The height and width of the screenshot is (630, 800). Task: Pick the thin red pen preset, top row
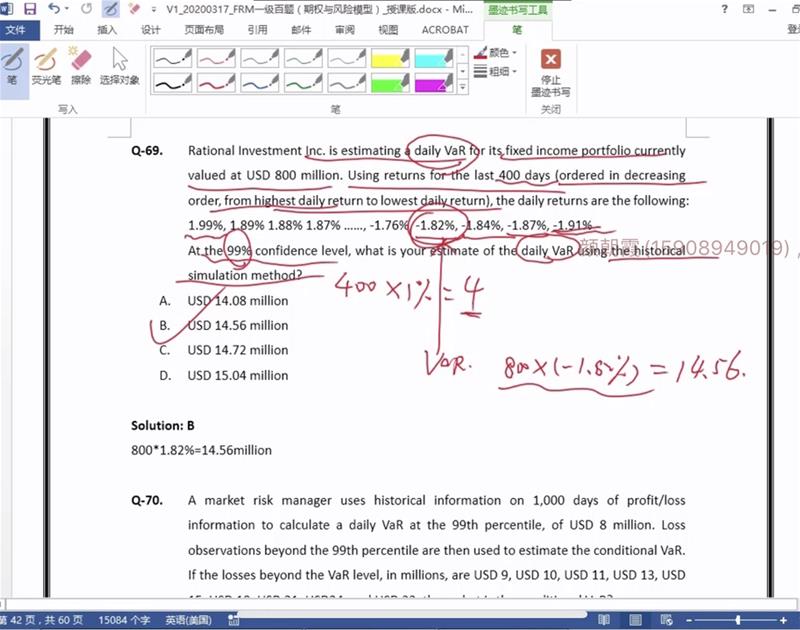pos(216,58)
